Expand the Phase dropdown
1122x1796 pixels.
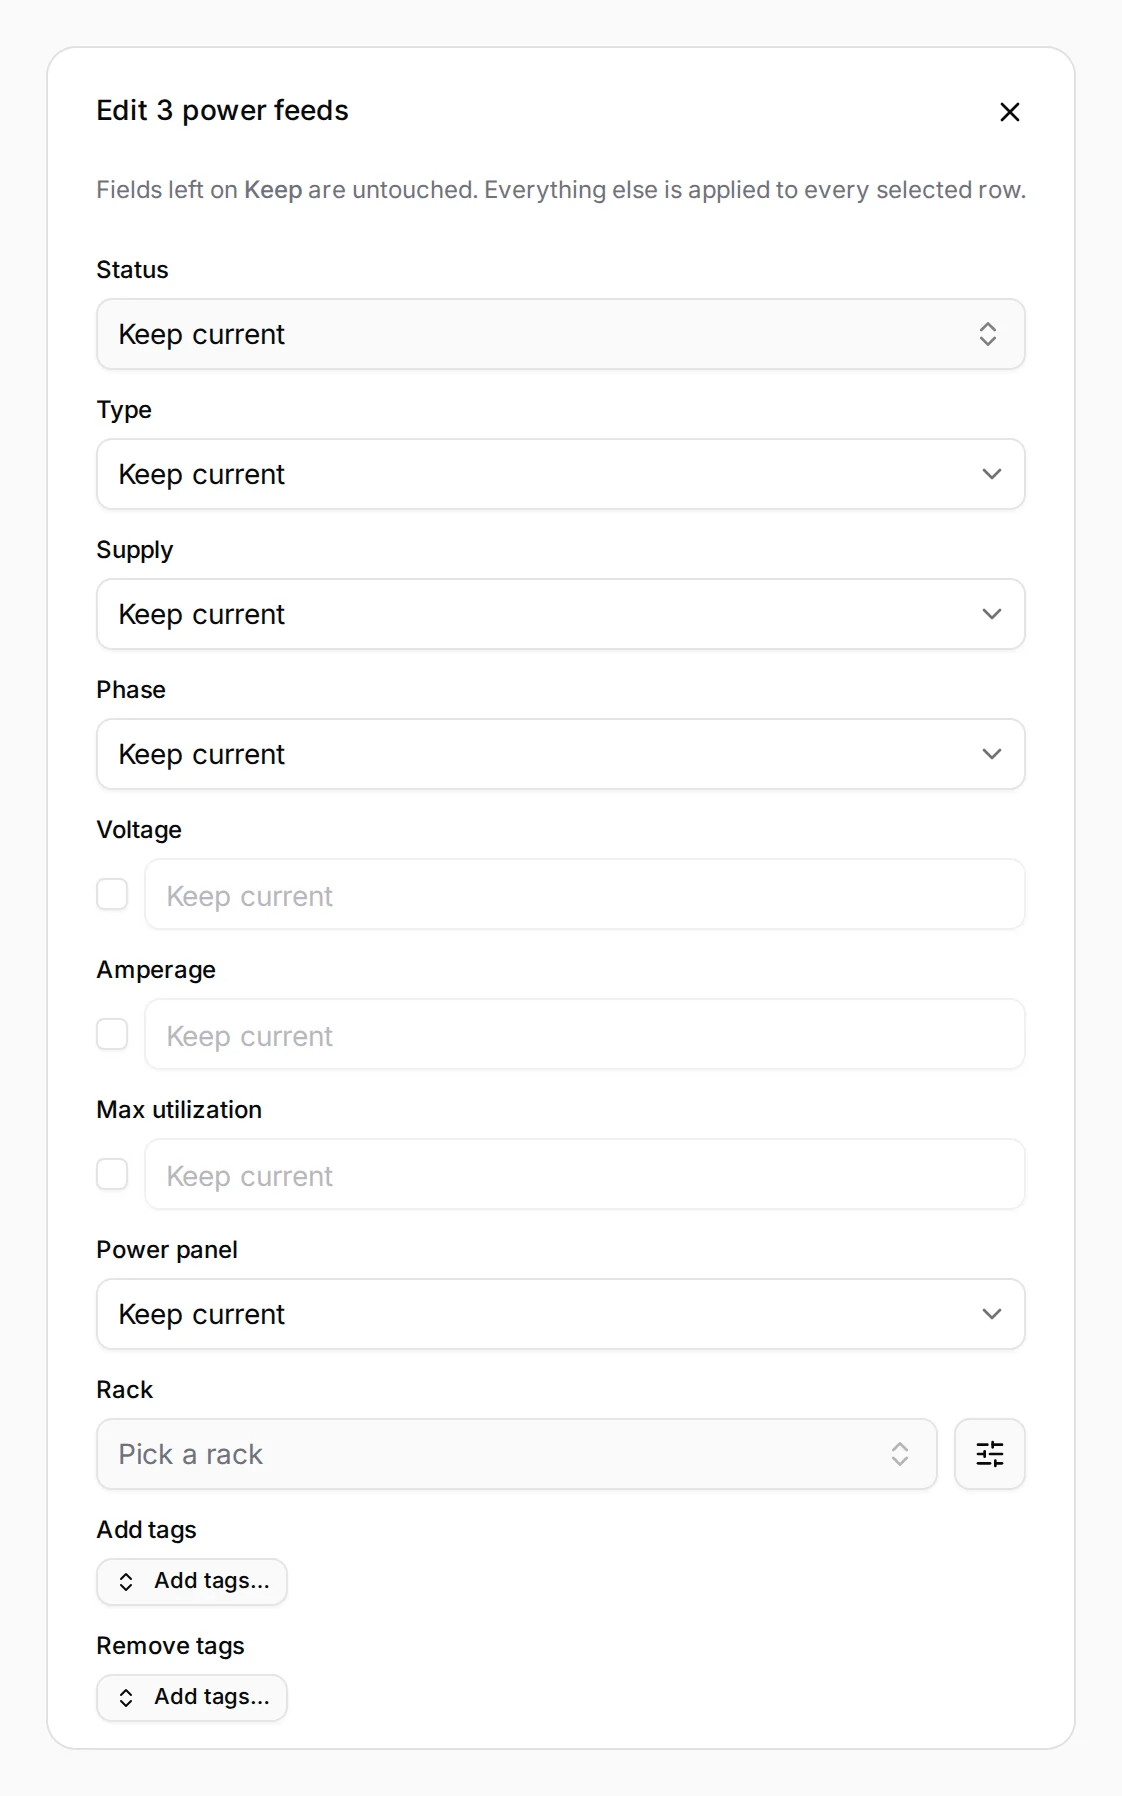point(561,754)
